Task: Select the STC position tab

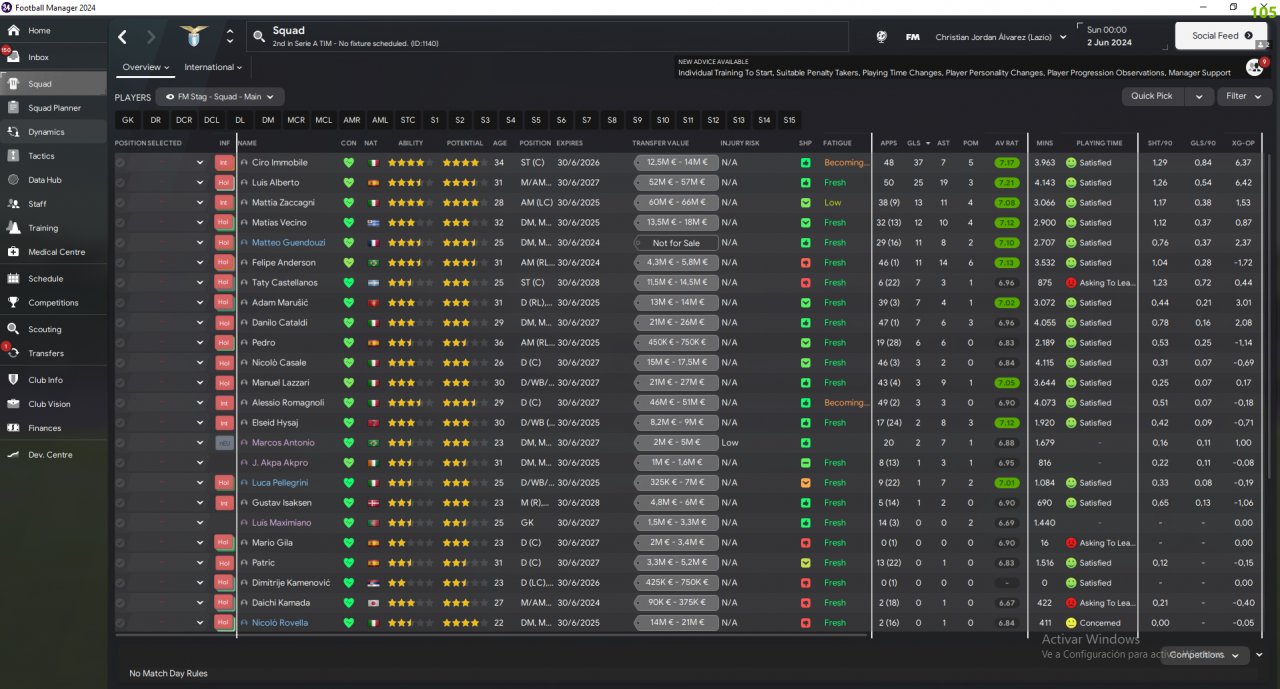Action: (x=408, y=120)
